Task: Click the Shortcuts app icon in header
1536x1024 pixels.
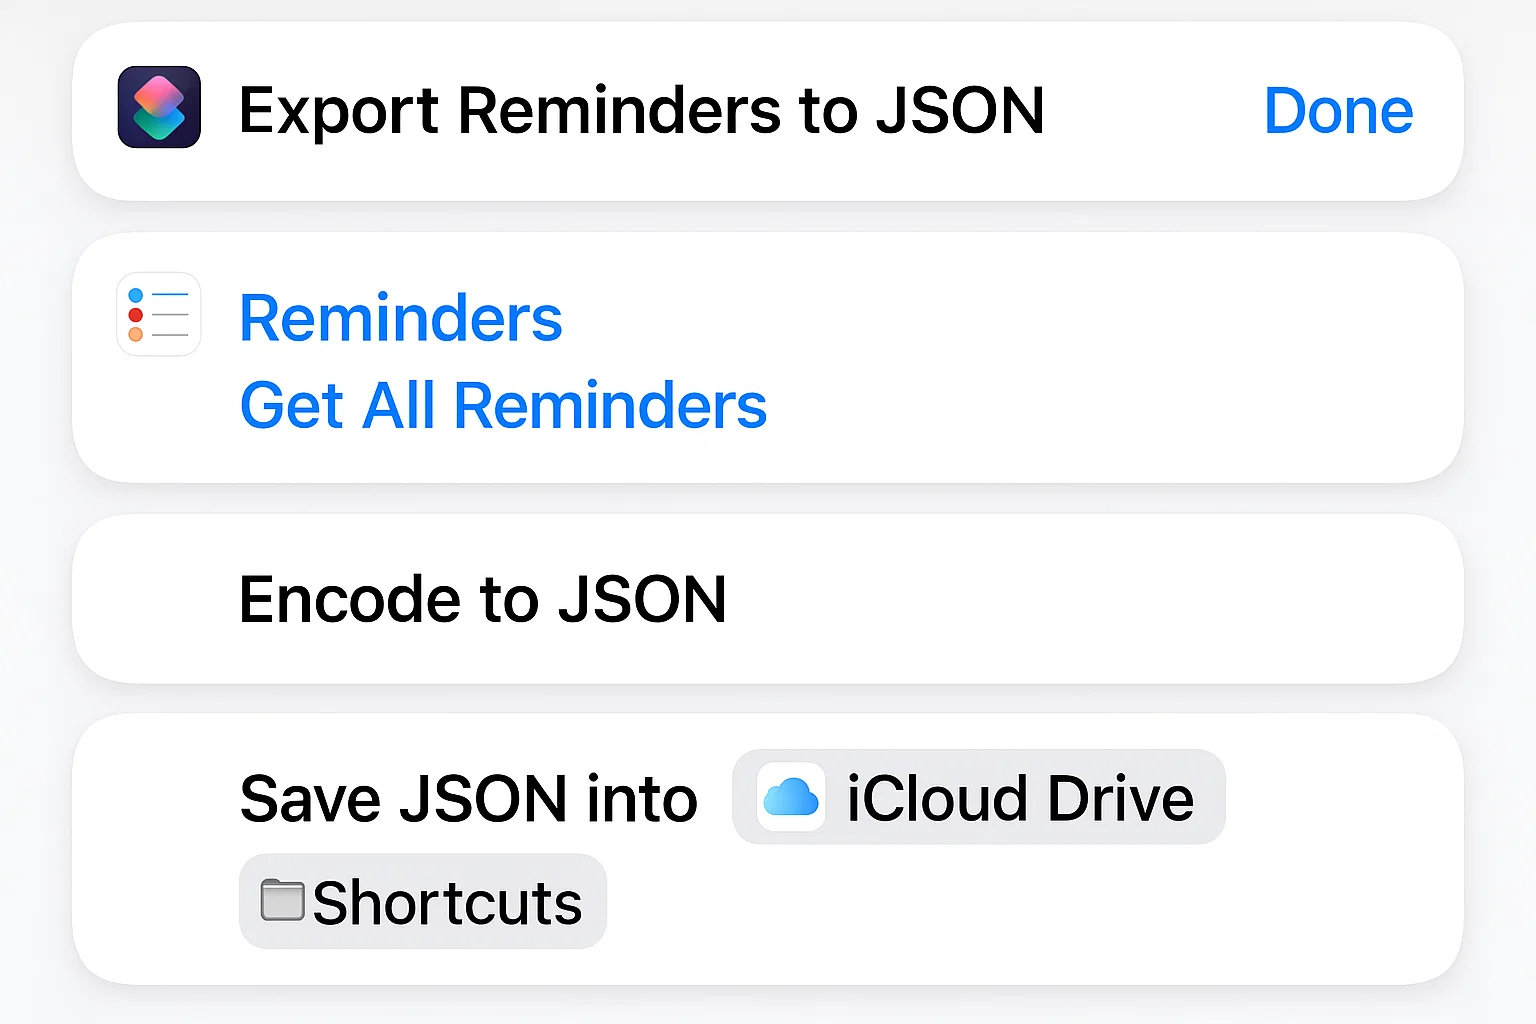Action: coord(159,108)
